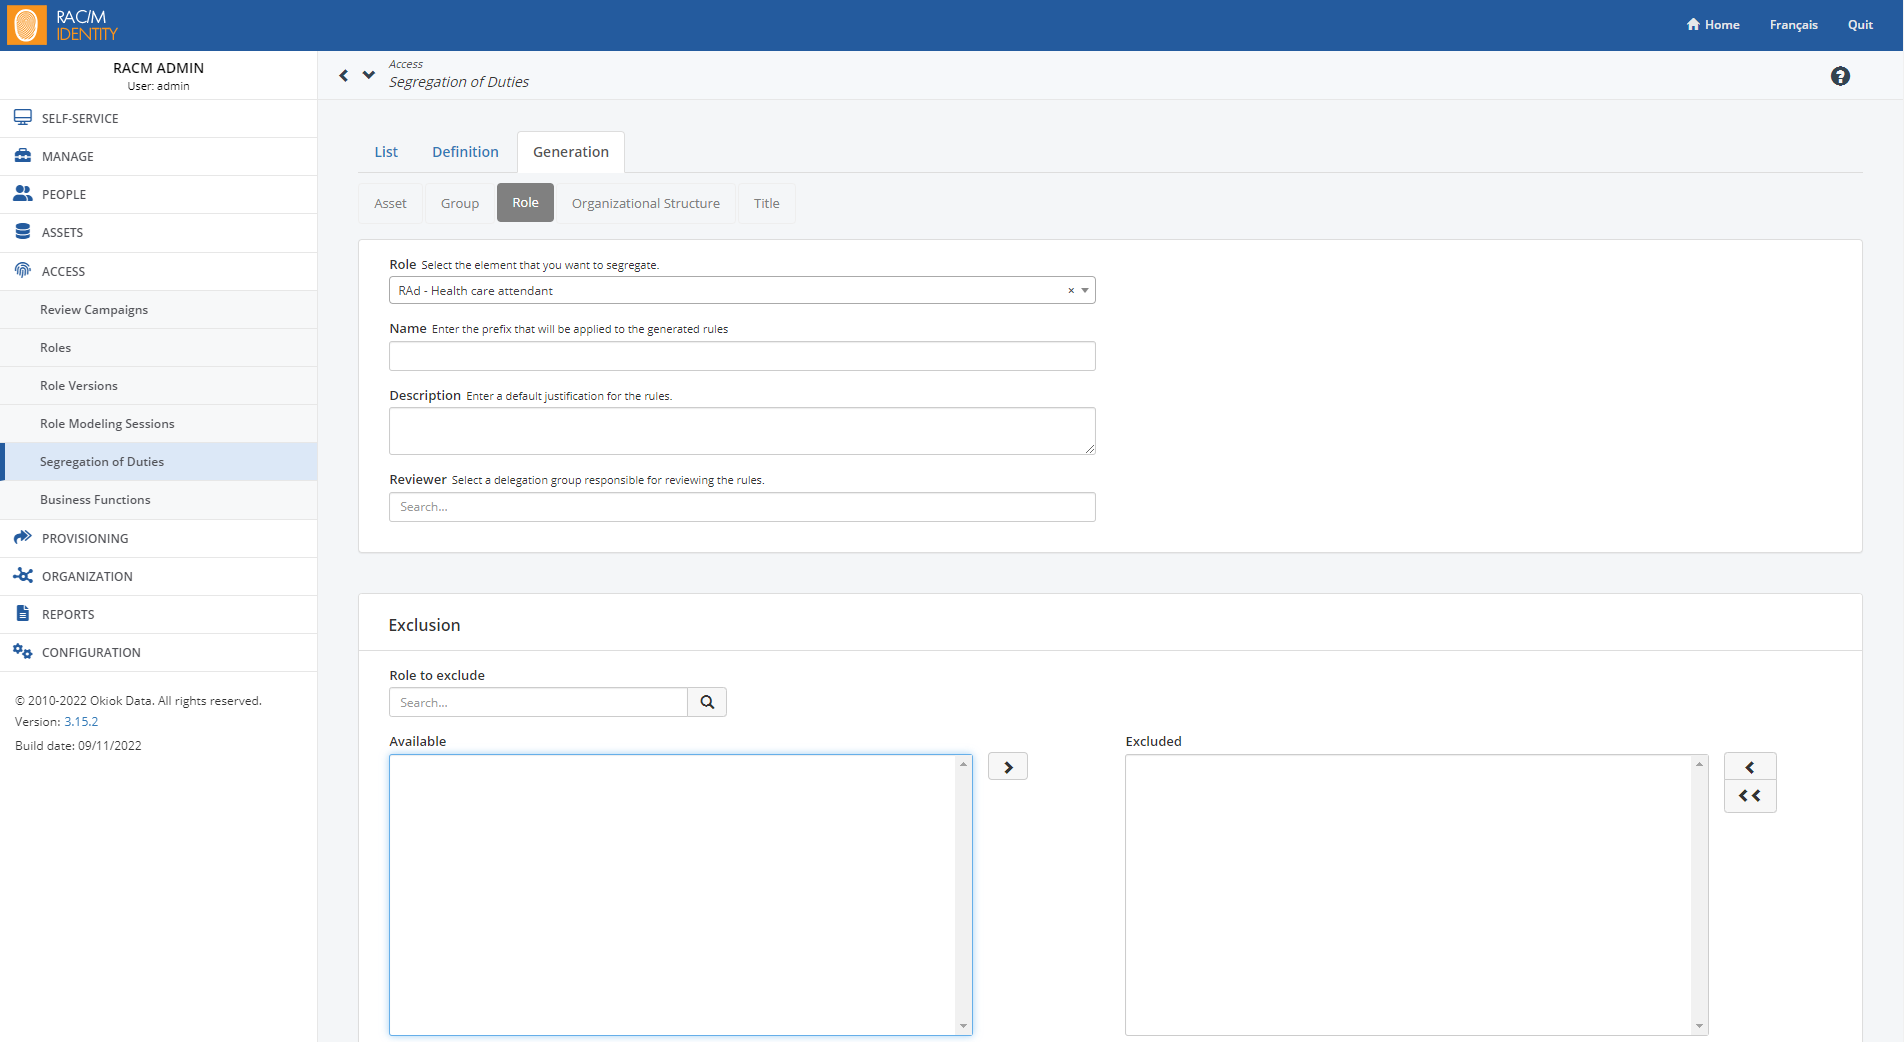Click Quit in header
Viewport: 1904px width, 1042px height.
pyautogui.click(x=1860, y=25)
